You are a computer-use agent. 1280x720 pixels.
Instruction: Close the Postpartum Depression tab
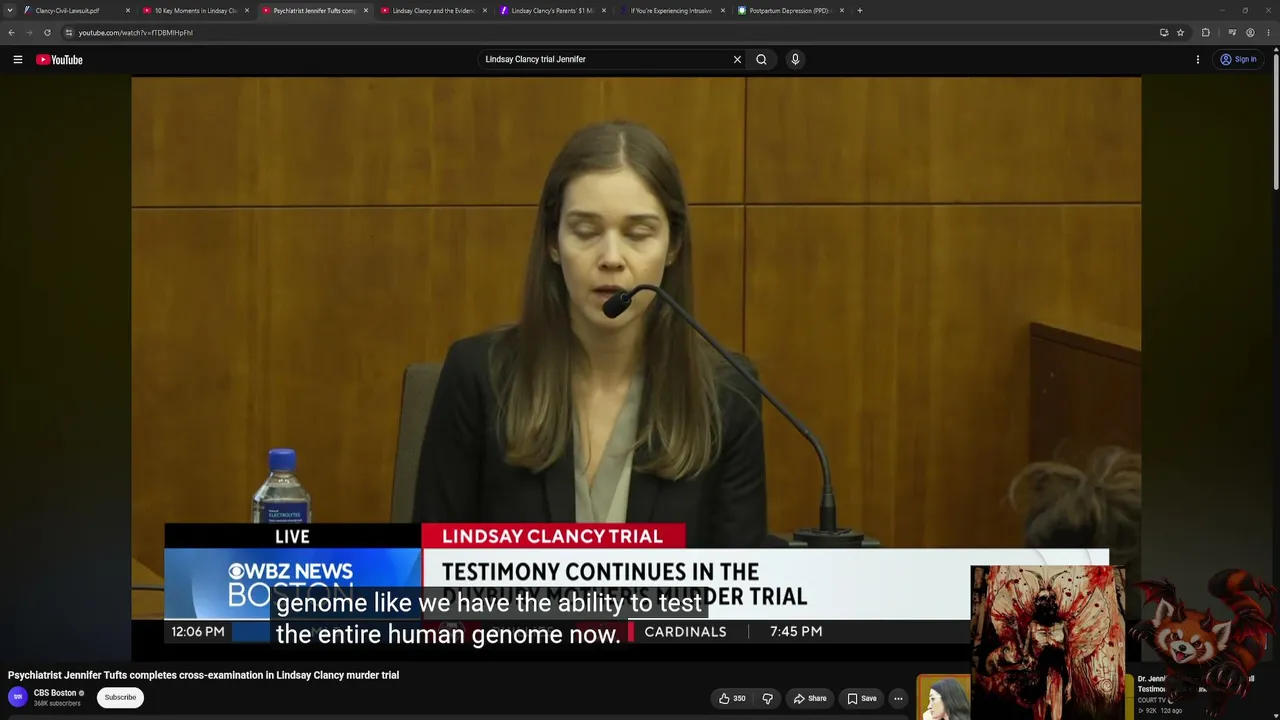coord(842,11)
